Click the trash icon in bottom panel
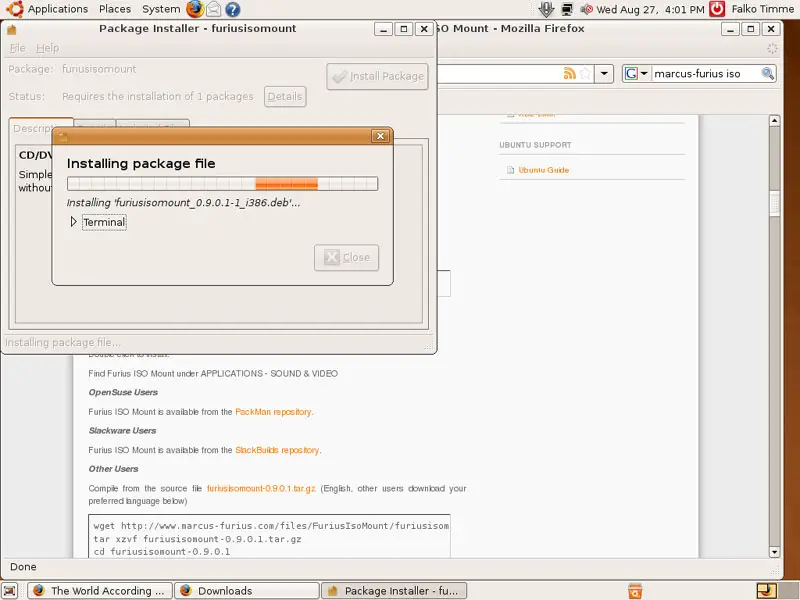 (x=635, y=591)
